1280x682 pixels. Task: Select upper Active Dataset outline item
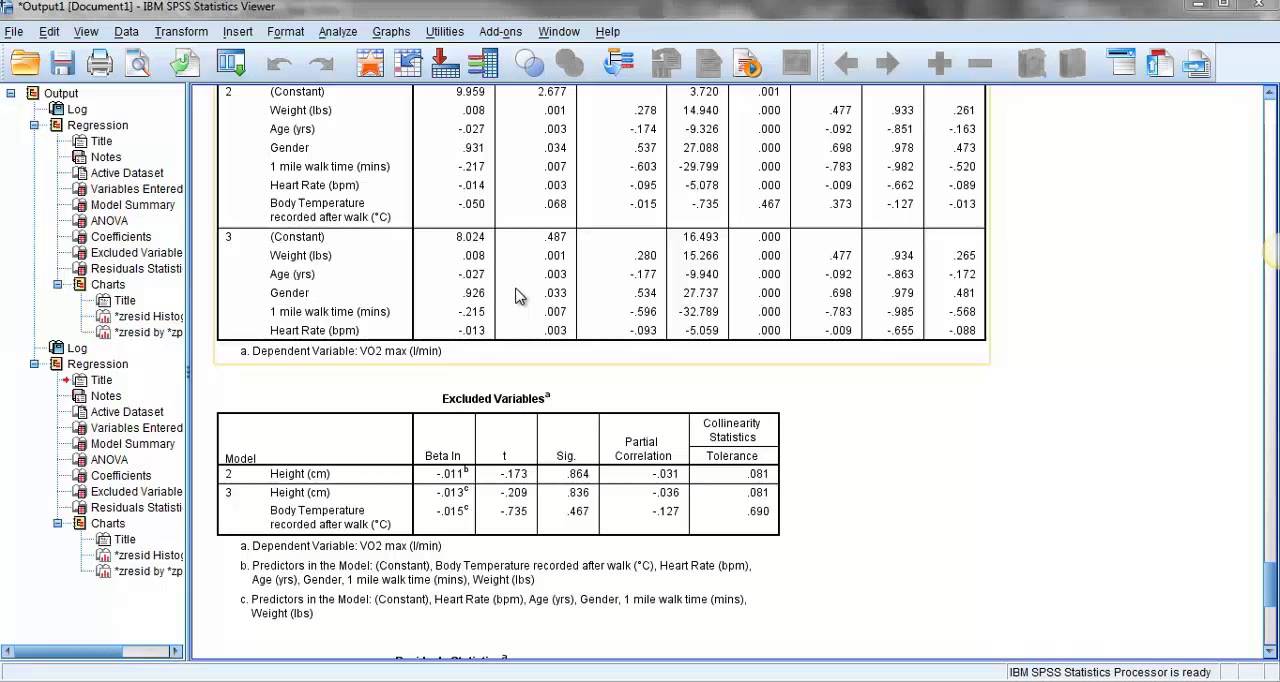point(127,173)
